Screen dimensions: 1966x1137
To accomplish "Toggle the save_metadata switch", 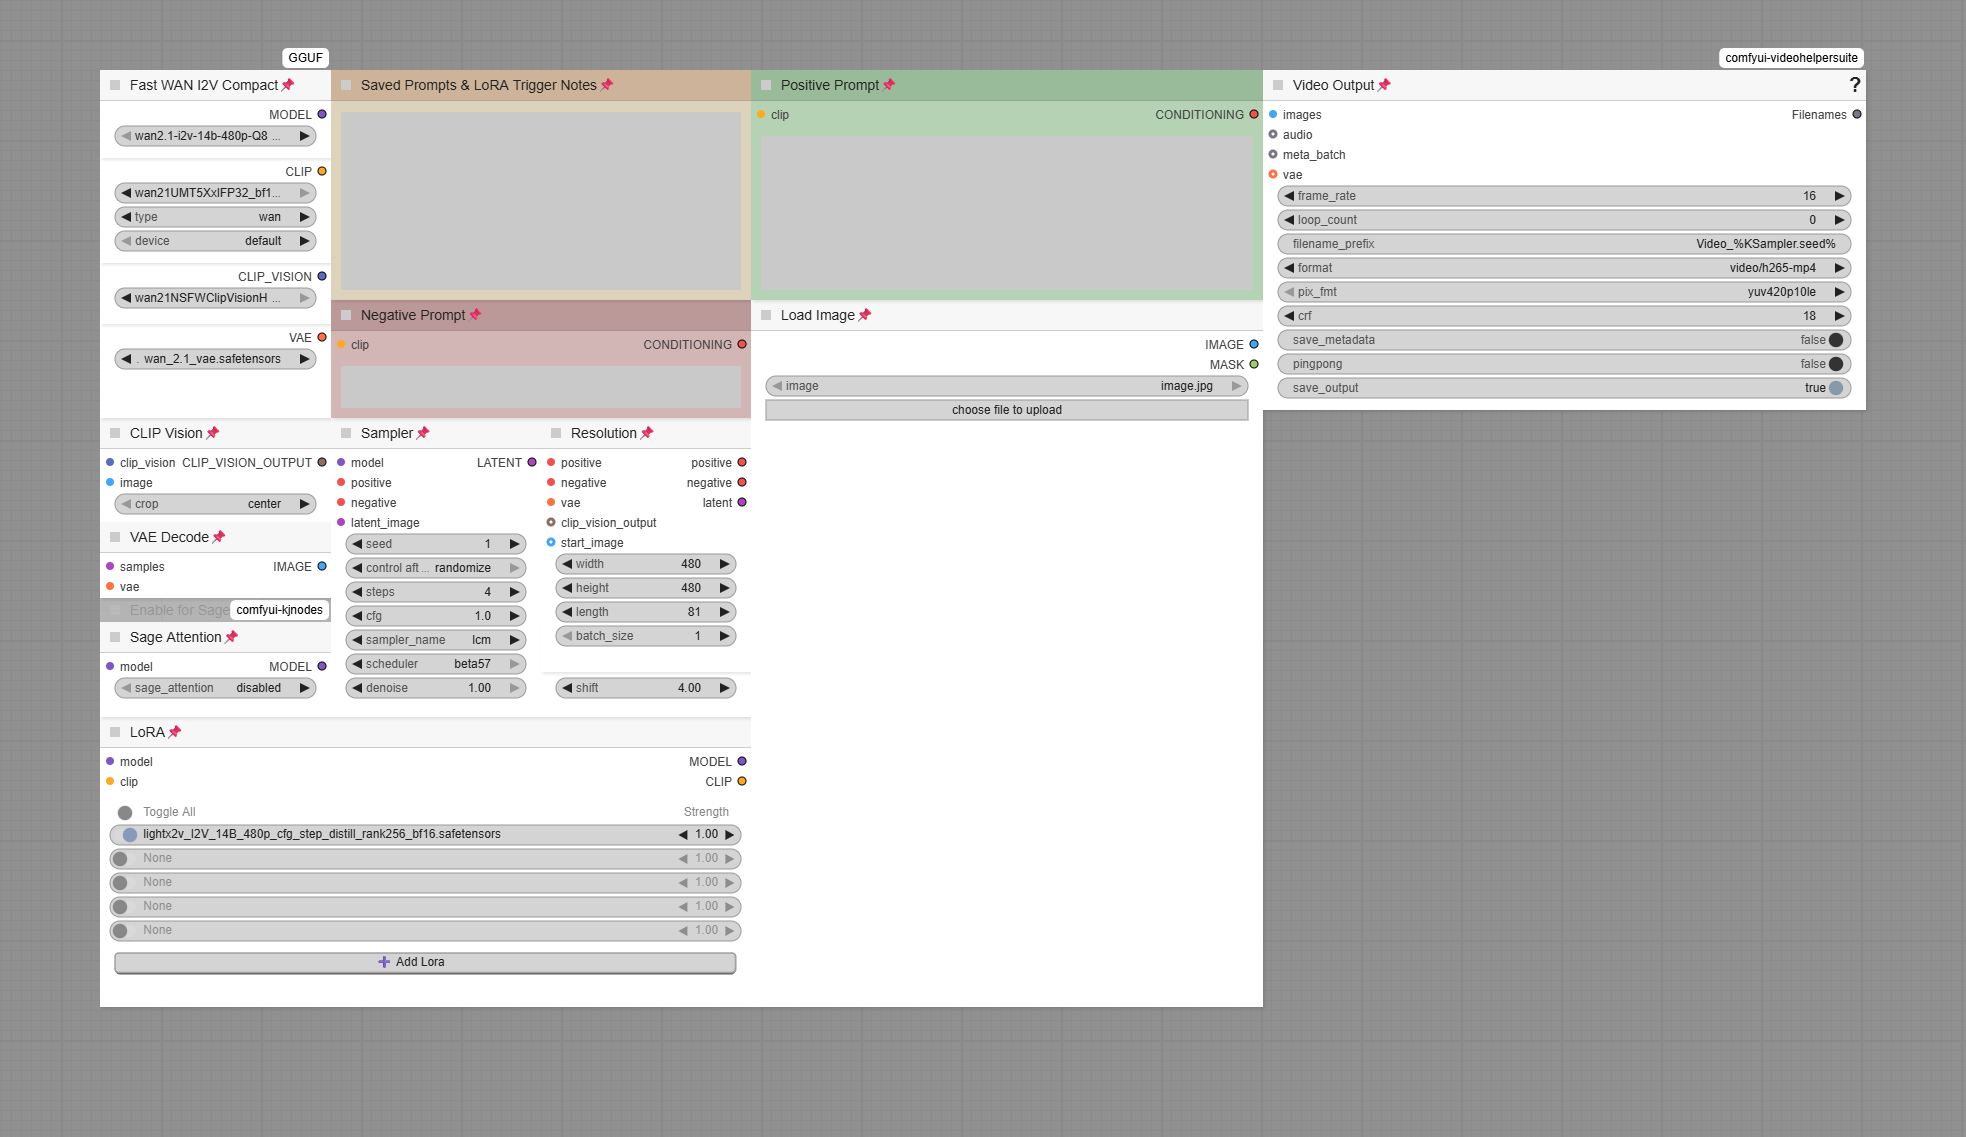I will pyautogui.click(x=1835, y=340).
